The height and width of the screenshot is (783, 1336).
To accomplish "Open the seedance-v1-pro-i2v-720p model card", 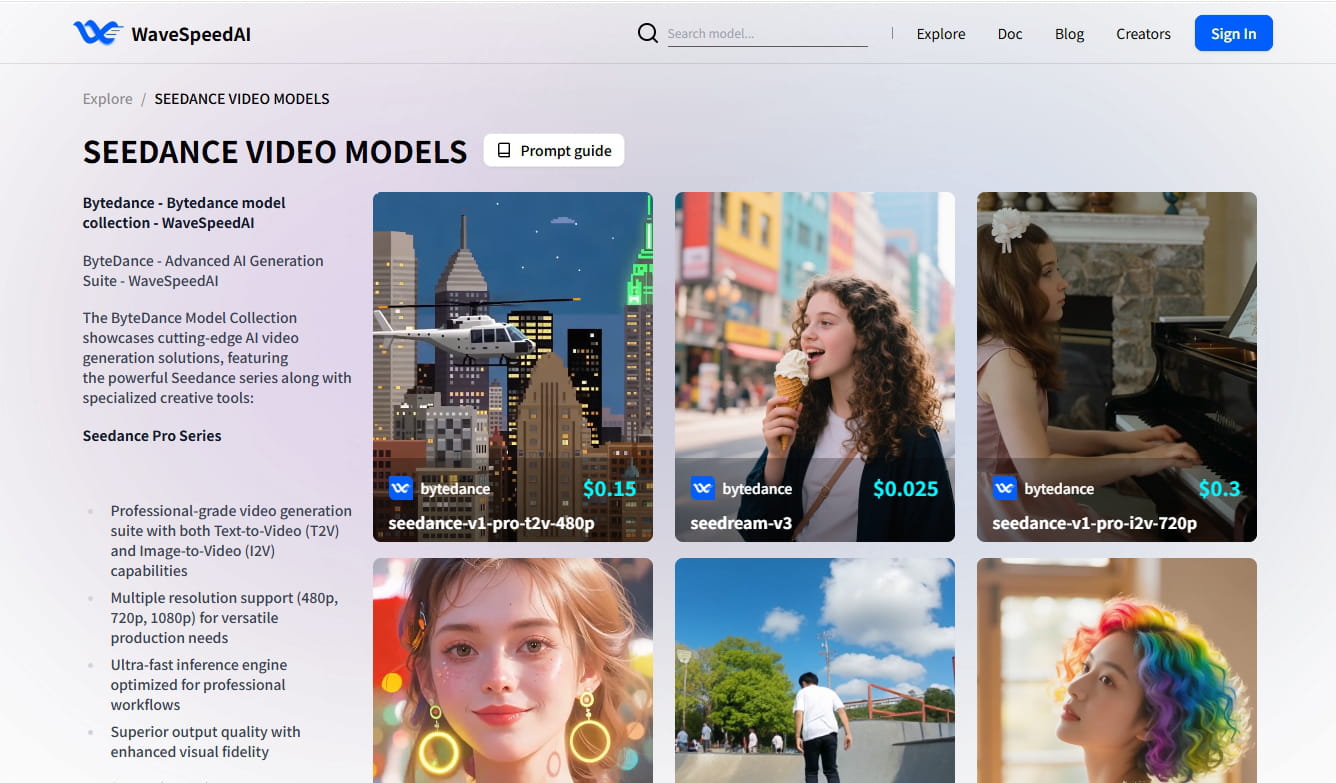I will point(1117,367).
